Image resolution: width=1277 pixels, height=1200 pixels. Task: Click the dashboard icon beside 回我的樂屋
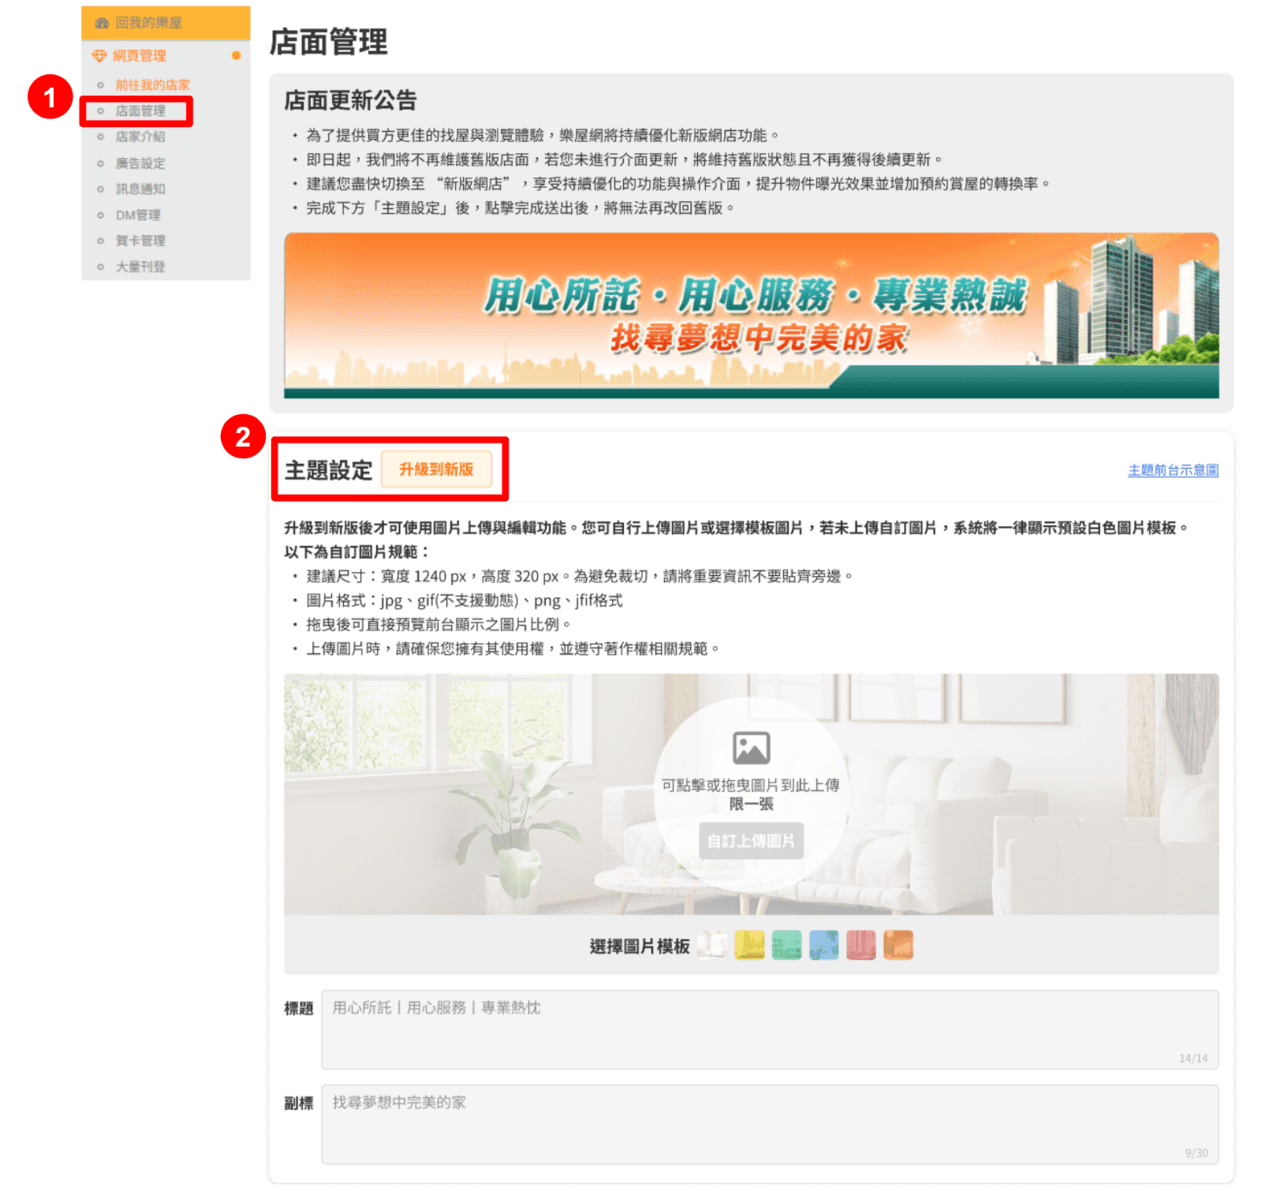(101, 23)
